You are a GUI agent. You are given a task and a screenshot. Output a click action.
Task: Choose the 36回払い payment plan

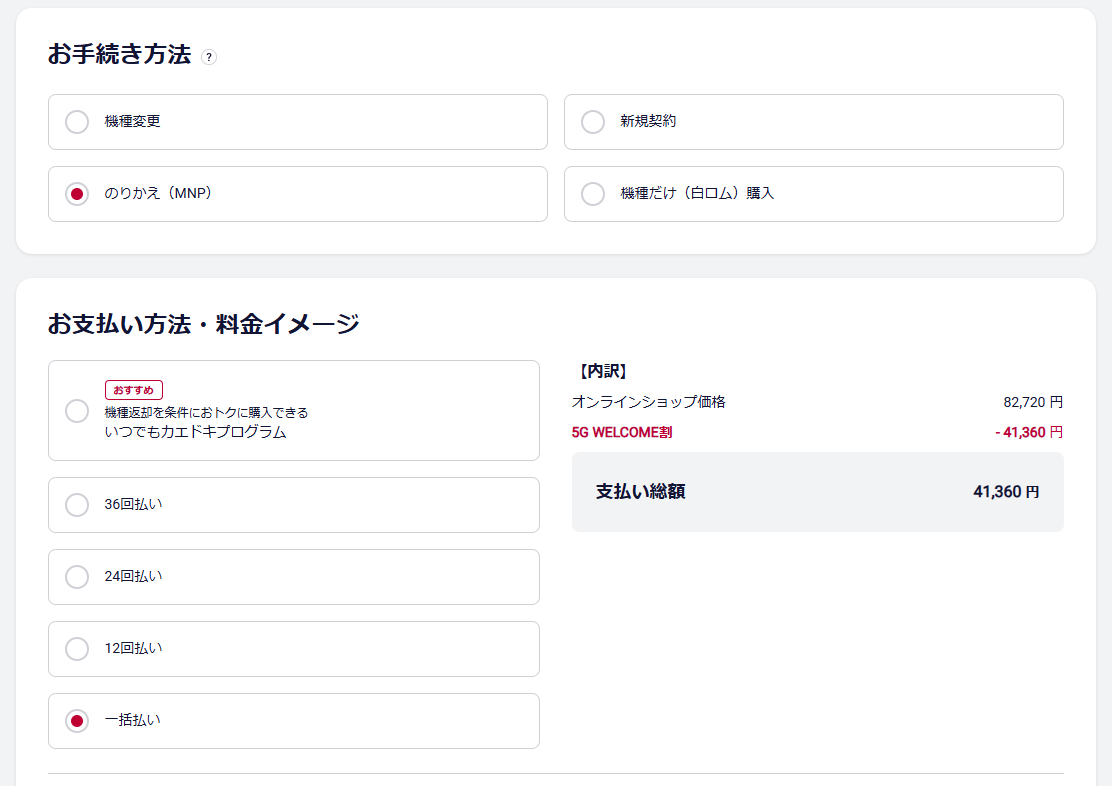click(77, 505)
